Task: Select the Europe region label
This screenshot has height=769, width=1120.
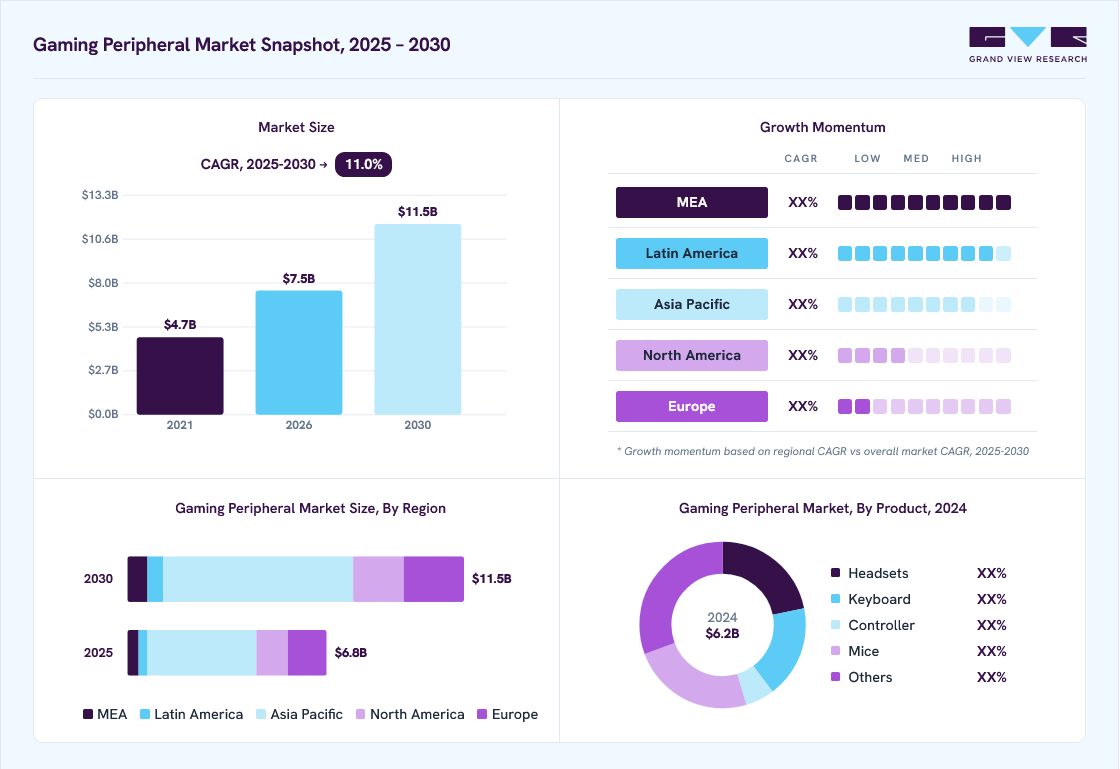Action: click(691, 406)
